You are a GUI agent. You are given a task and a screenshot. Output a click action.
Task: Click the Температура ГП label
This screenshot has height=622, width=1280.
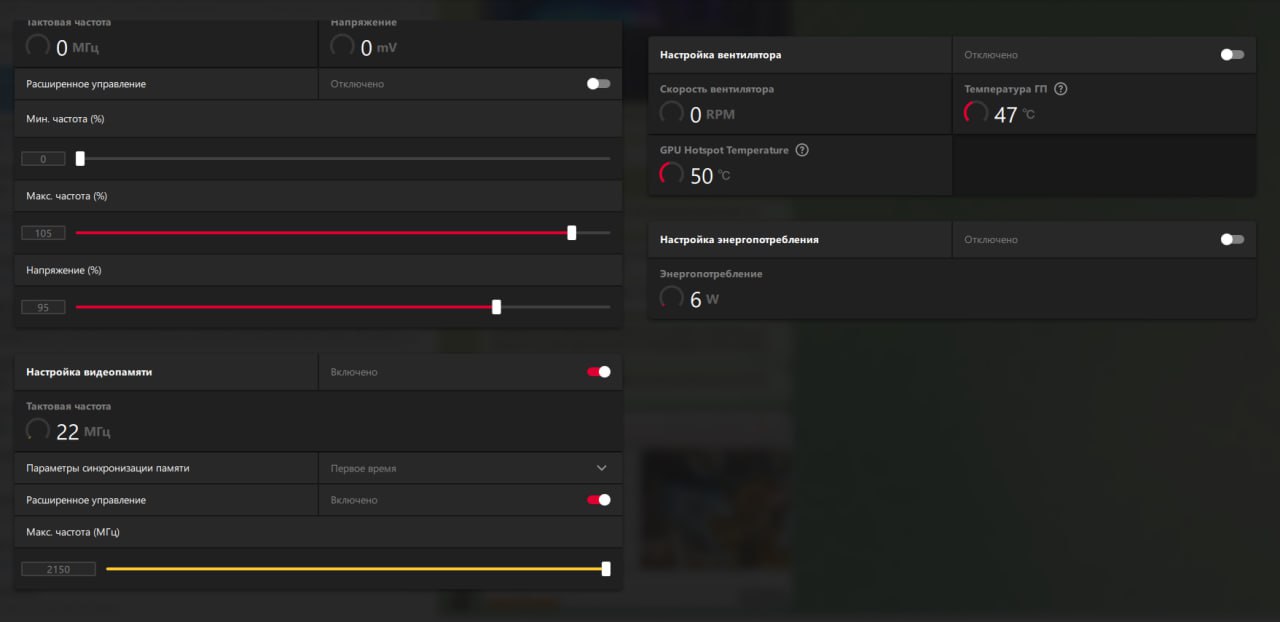pyautogui.click(x=1006, y=89)
